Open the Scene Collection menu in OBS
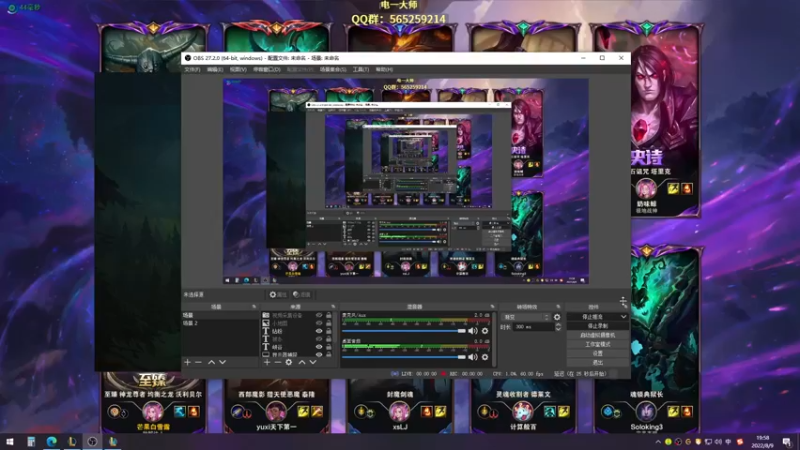The width and height of the screenshot is (800, 450). (333, 69)
